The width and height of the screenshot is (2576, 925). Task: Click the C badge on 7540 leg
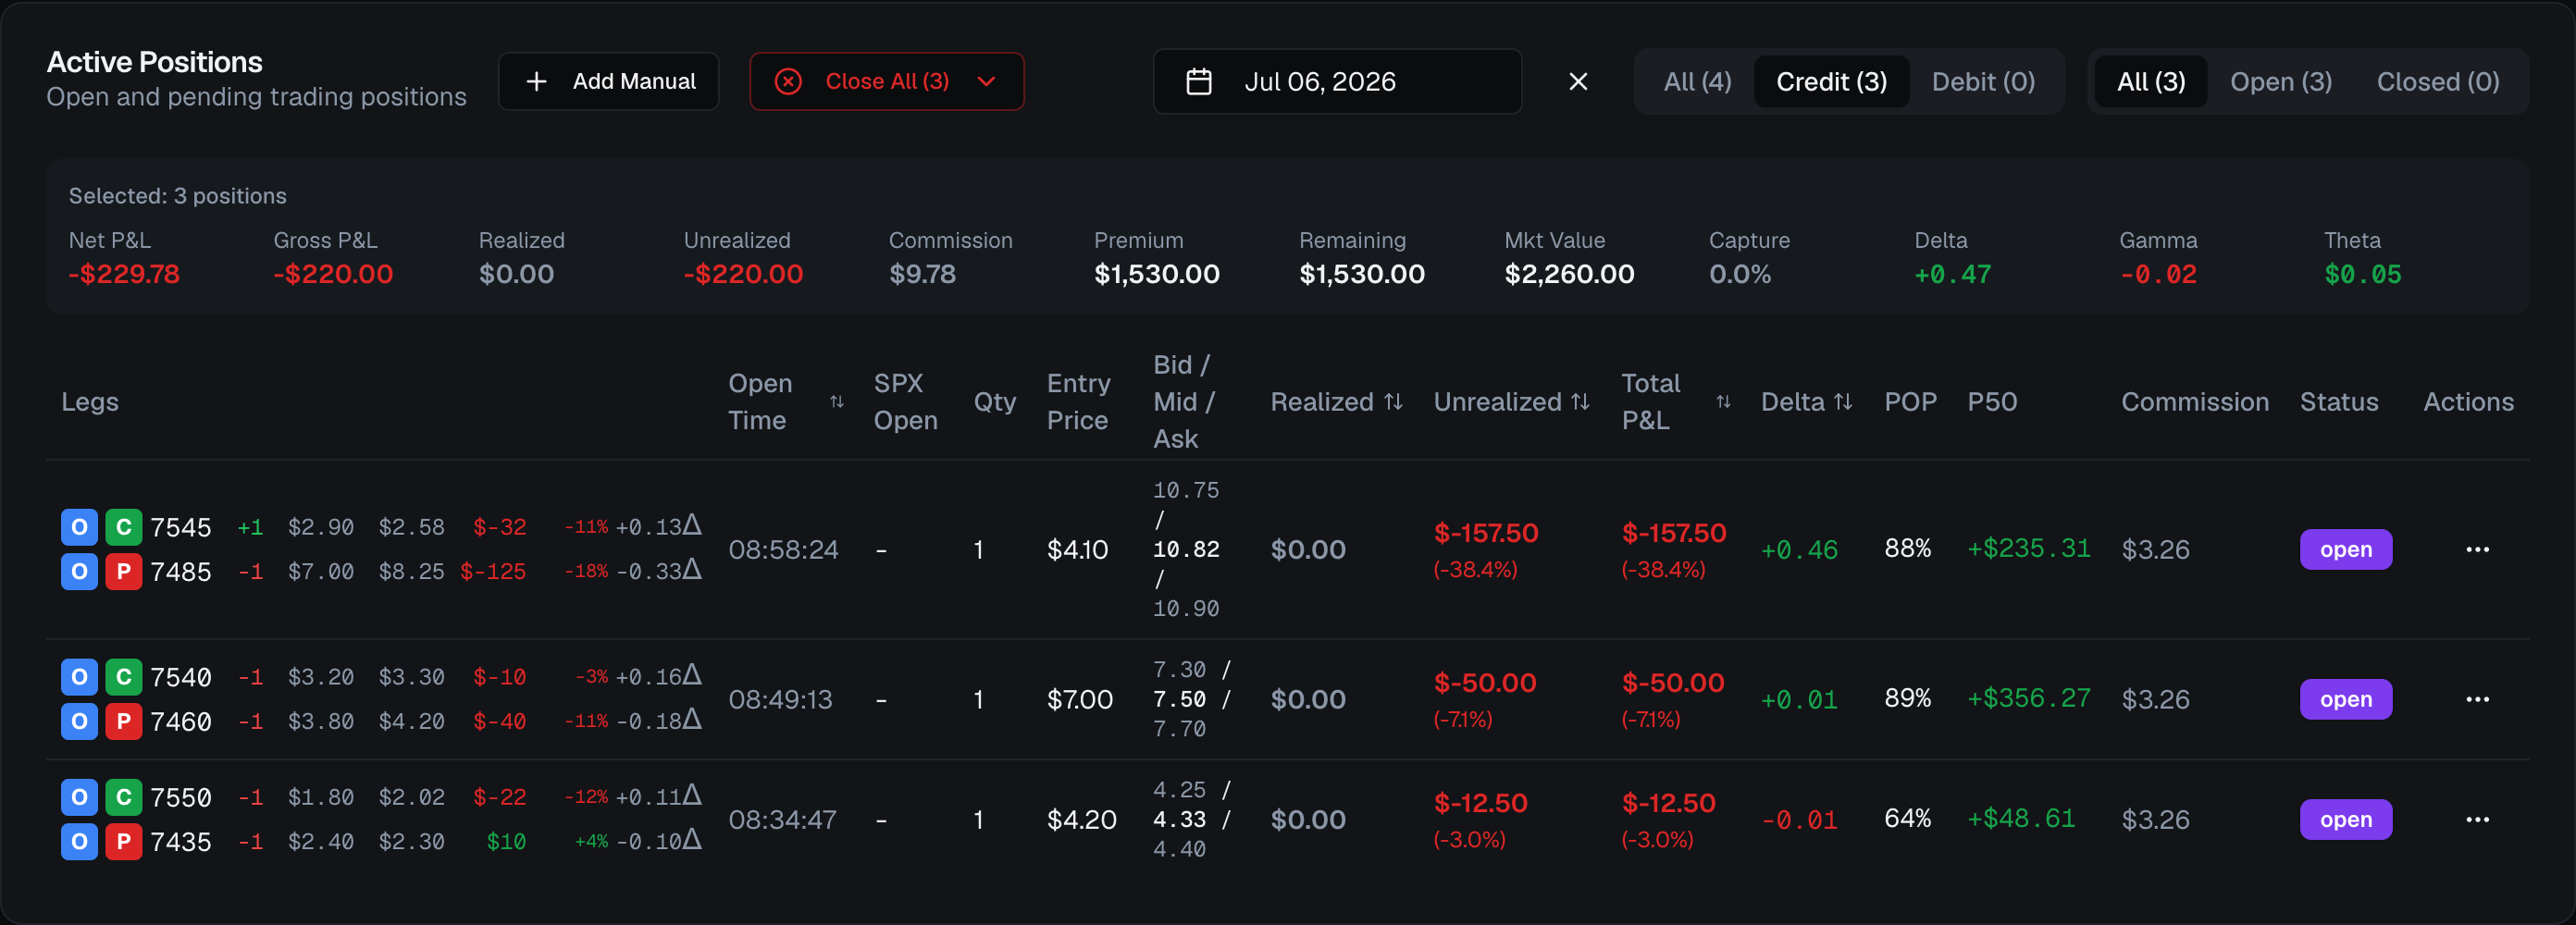click(x=124, y=677)
